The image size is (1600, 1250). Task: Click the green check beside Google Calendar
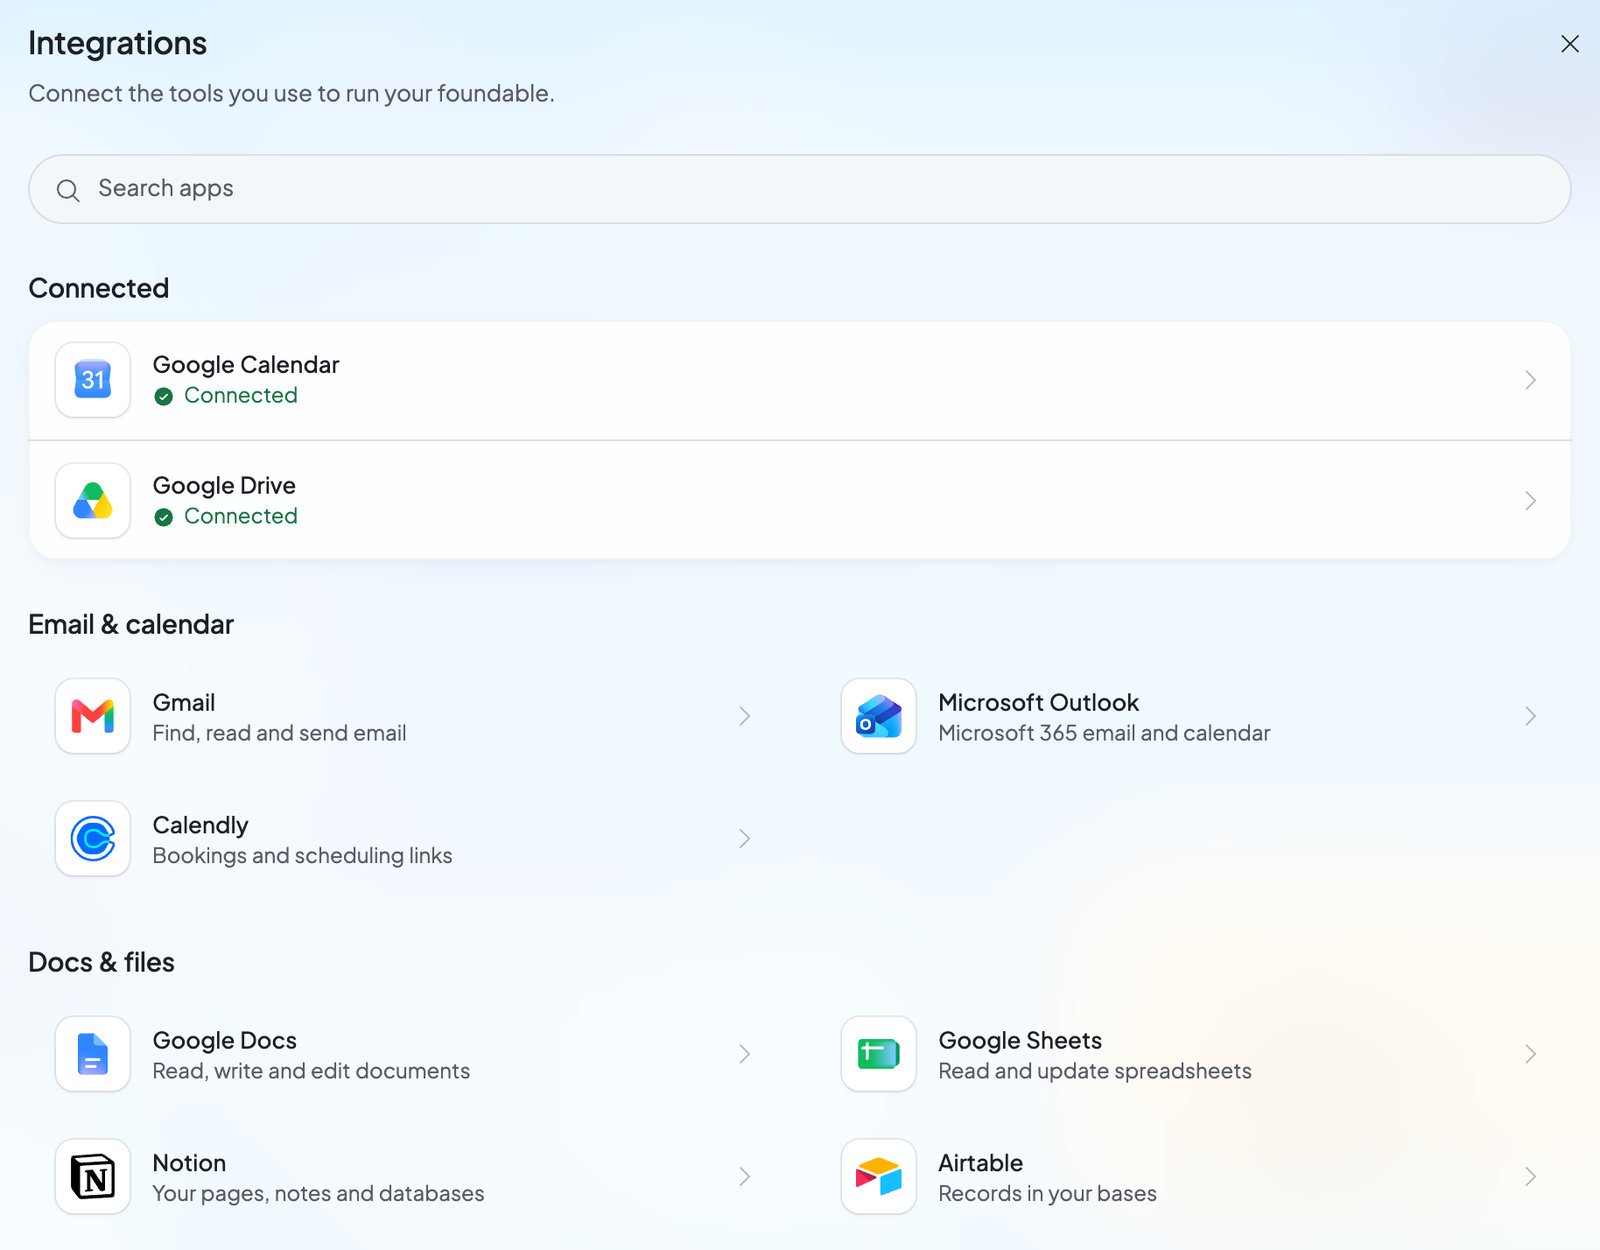[x=164, y=396]
